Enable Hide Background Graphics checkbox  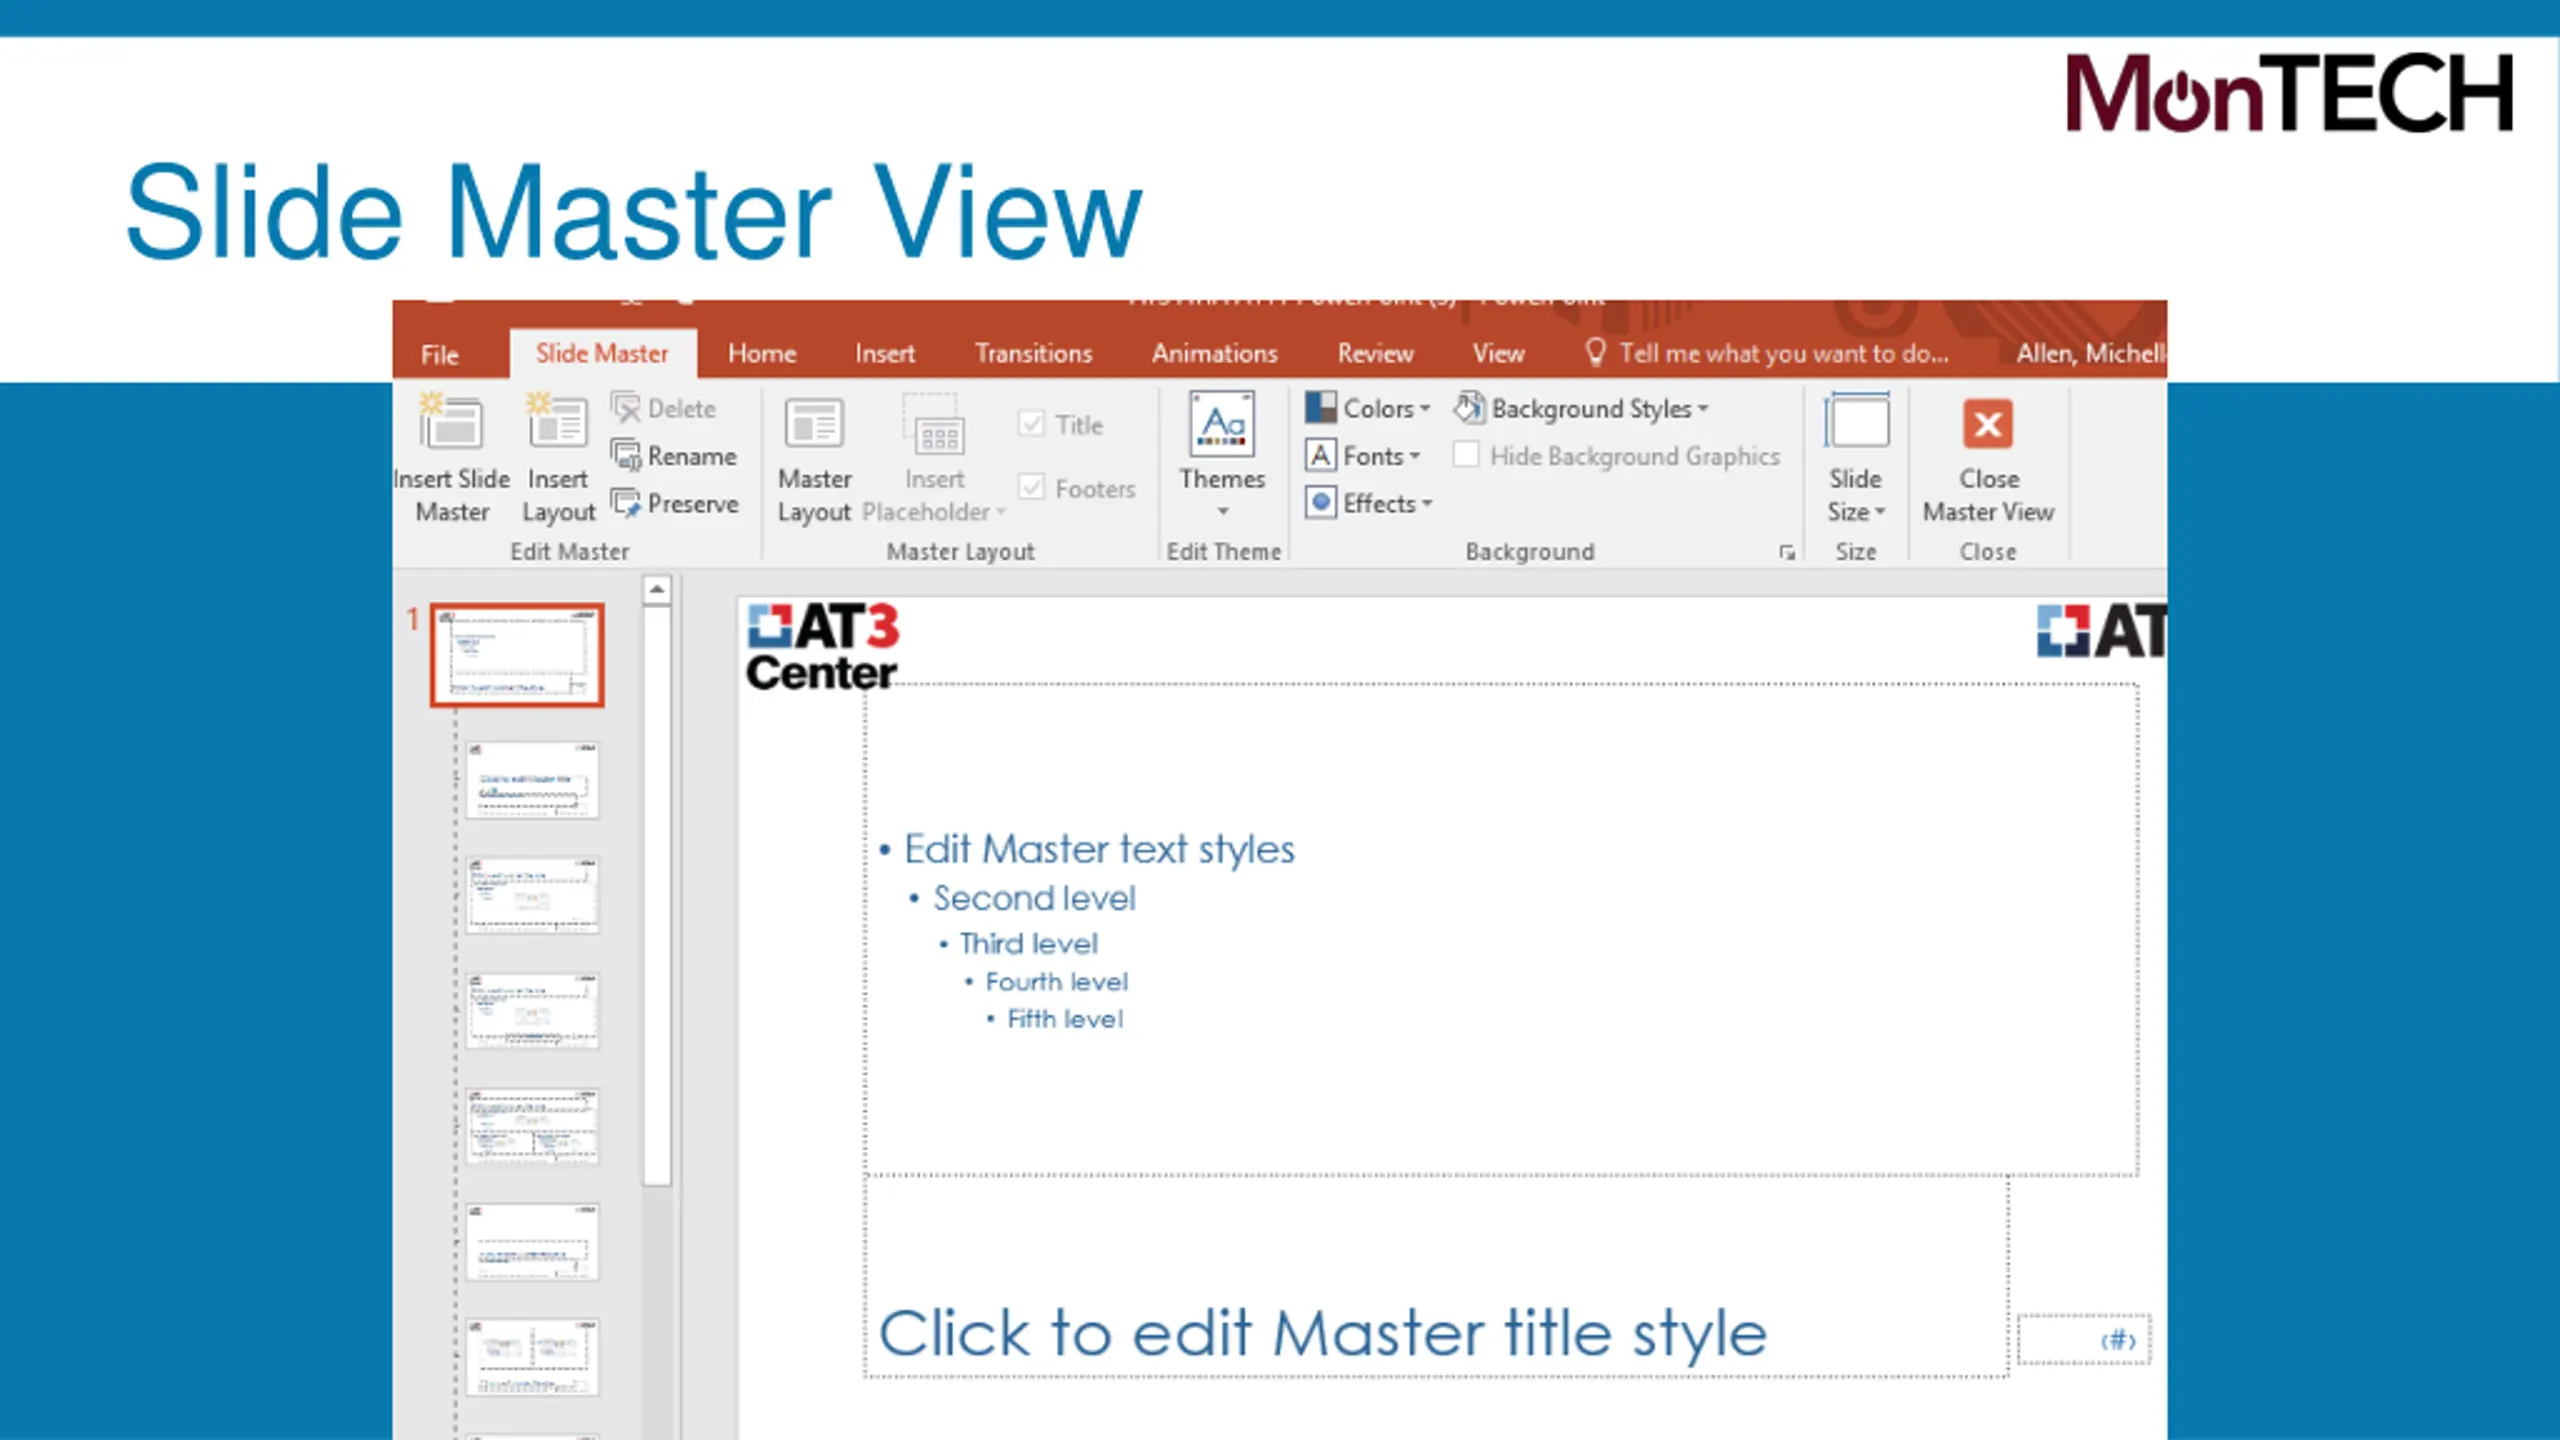(x=1466, y=455)
